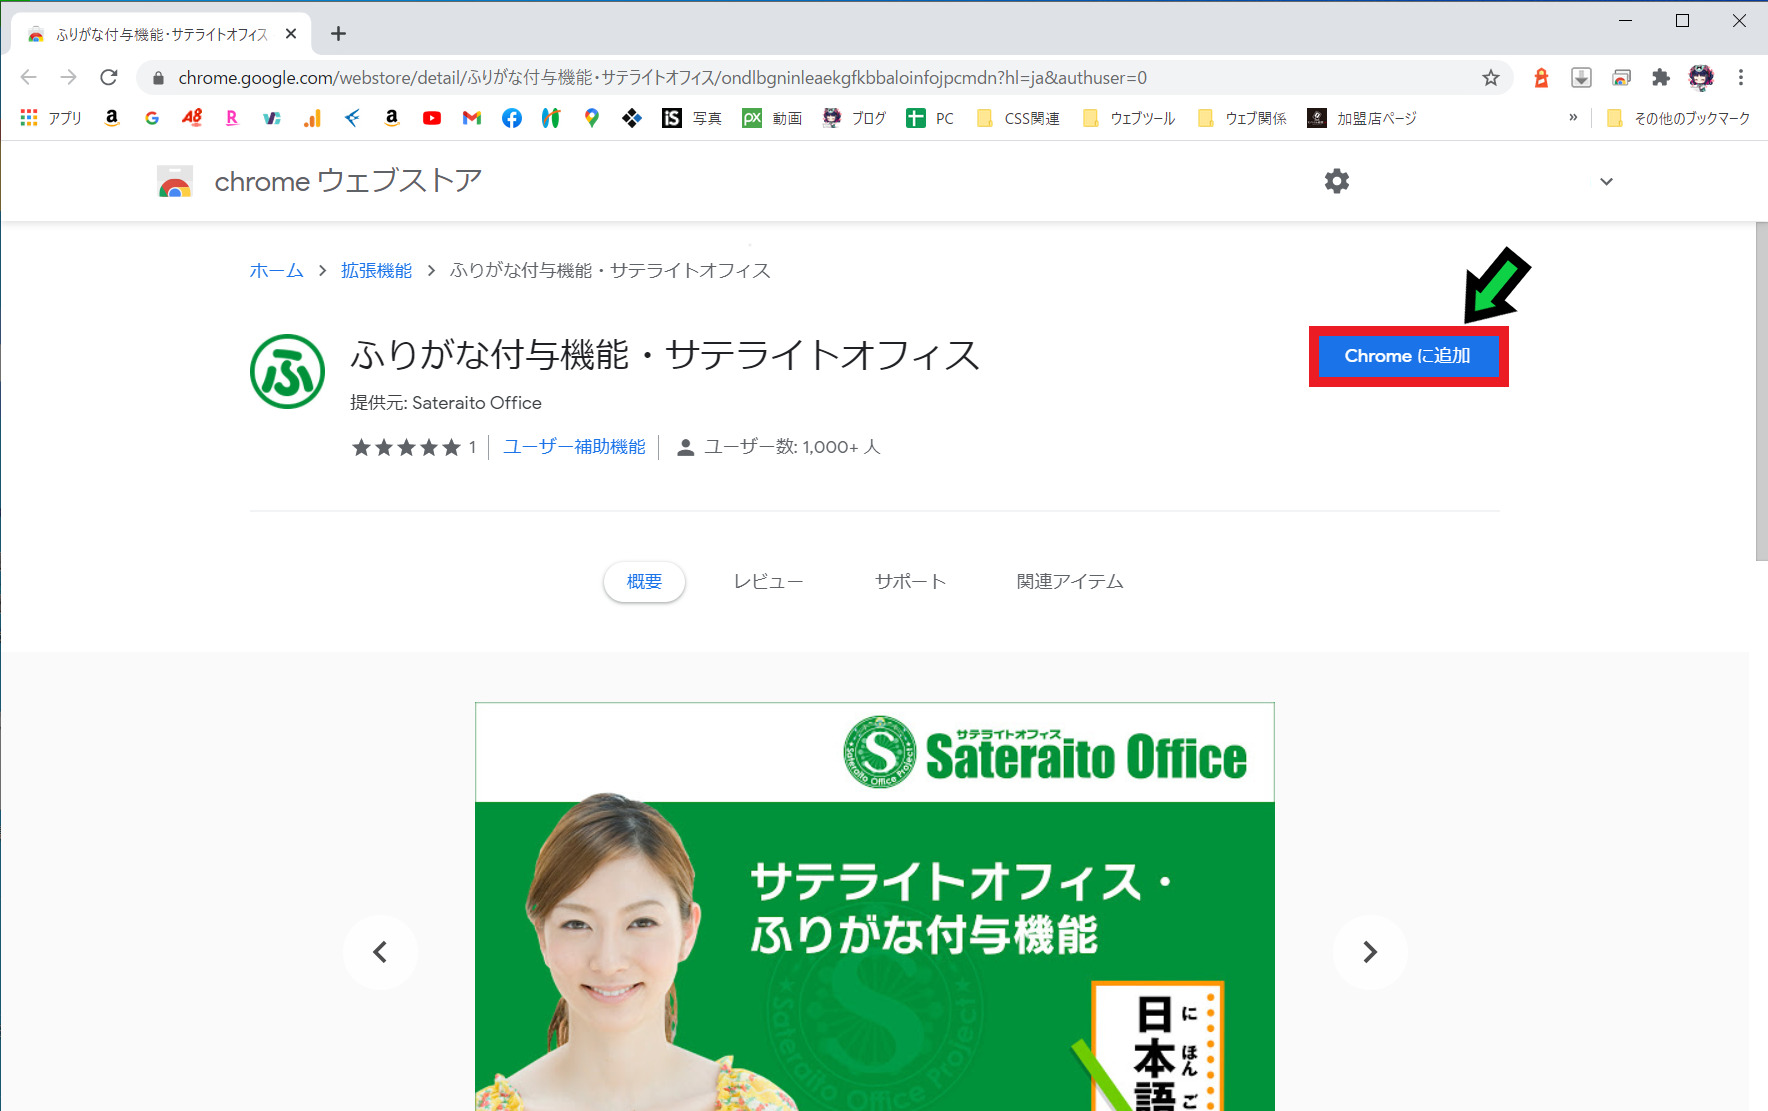View site security lock info
The height and width of the screenshot is (1111, 1768).
[158, 78]
